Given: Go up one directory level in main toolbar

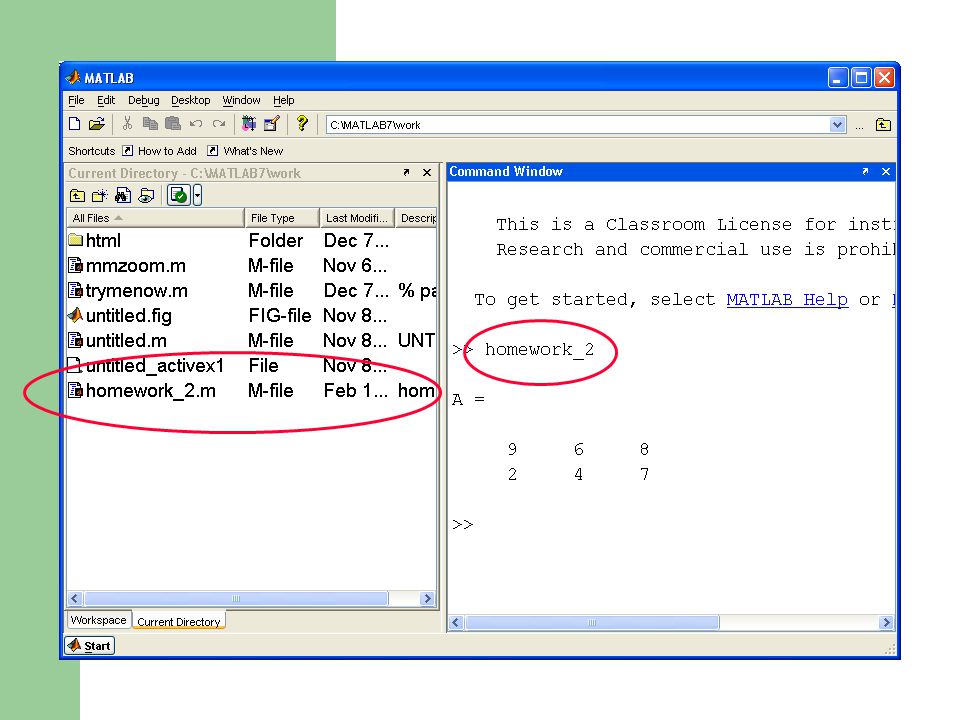Looking at the screenshot, I should tap(883, 125).
